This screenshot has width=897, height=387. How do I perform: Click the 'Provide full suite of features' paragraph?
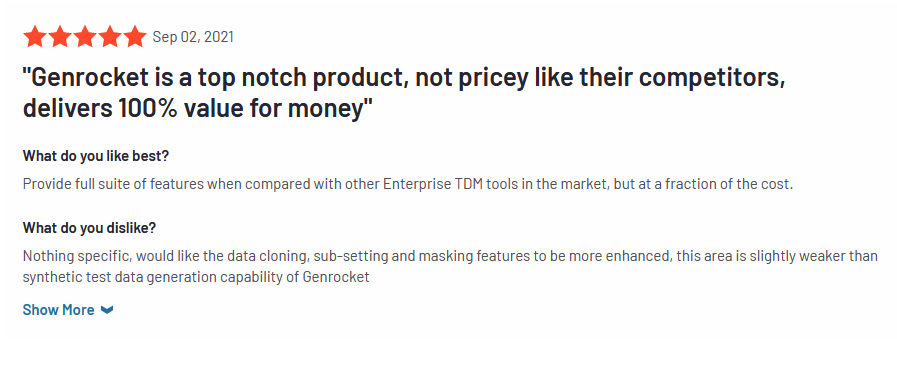[408, 185]
